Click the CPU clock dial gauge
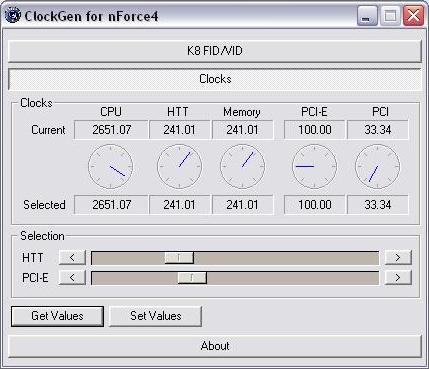The height and width of the screenshot is (369, 429). click(x=111, y=166)
